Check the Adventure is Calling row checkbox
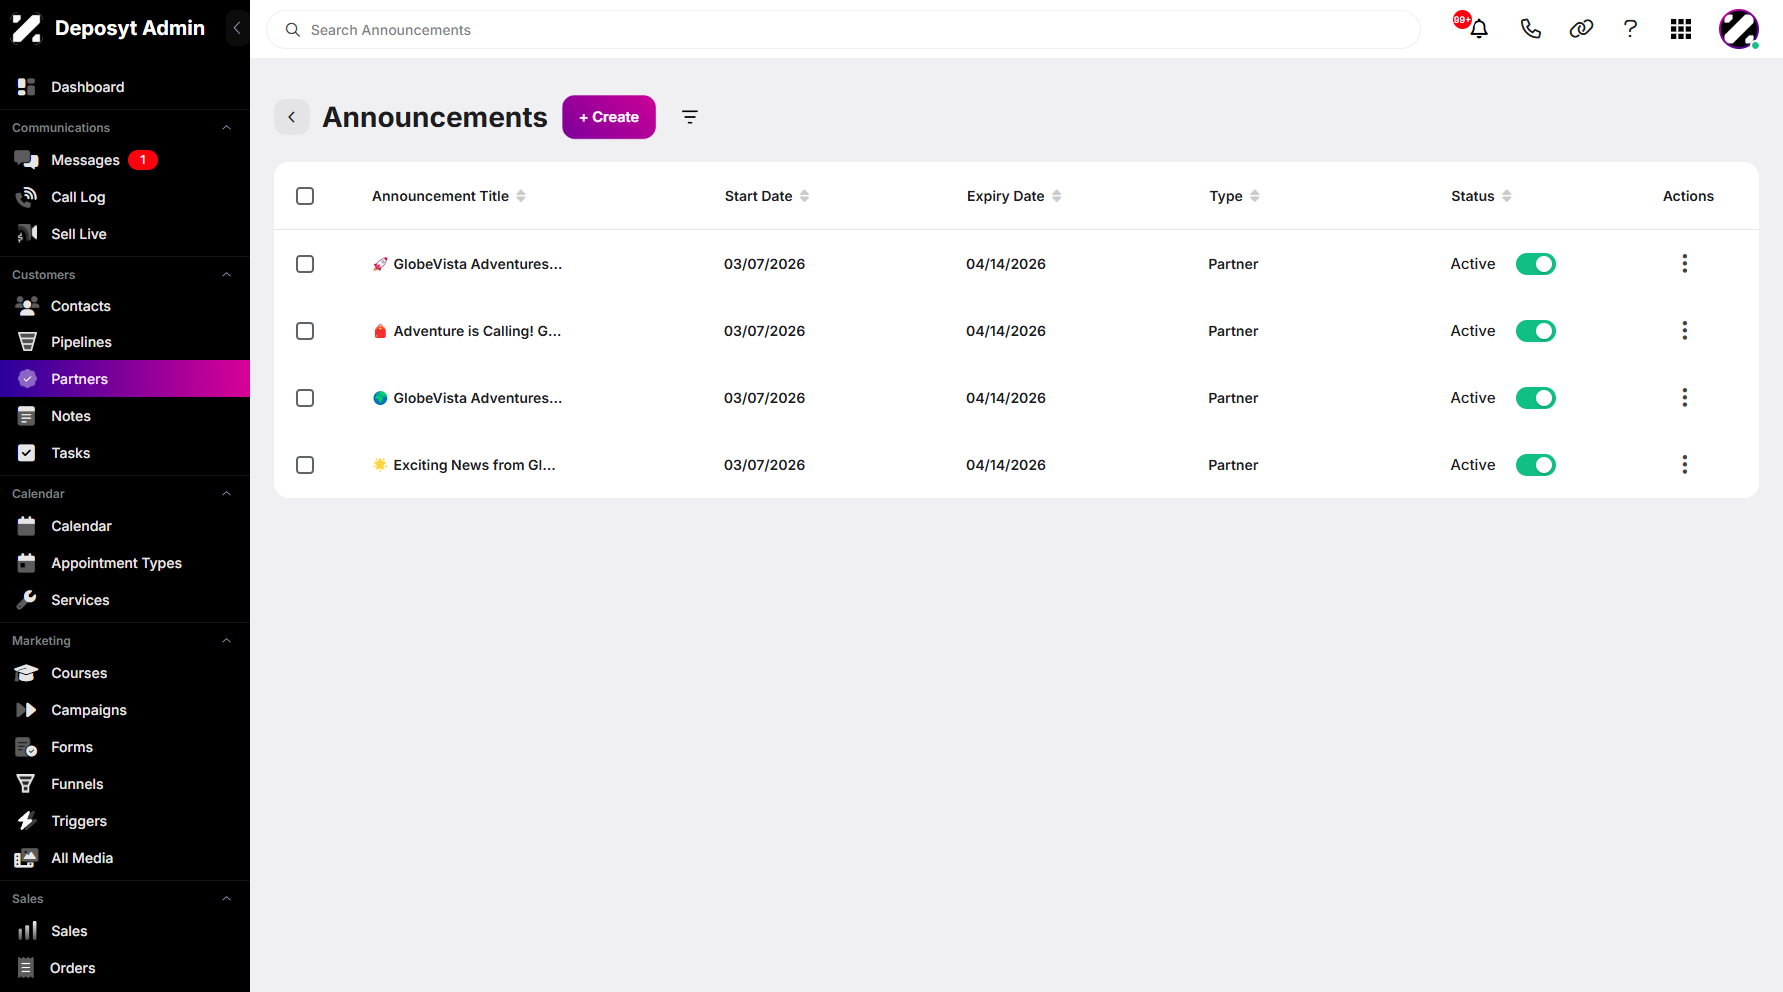The width and height of the screenshot is (1783, 992). [305, 331]
